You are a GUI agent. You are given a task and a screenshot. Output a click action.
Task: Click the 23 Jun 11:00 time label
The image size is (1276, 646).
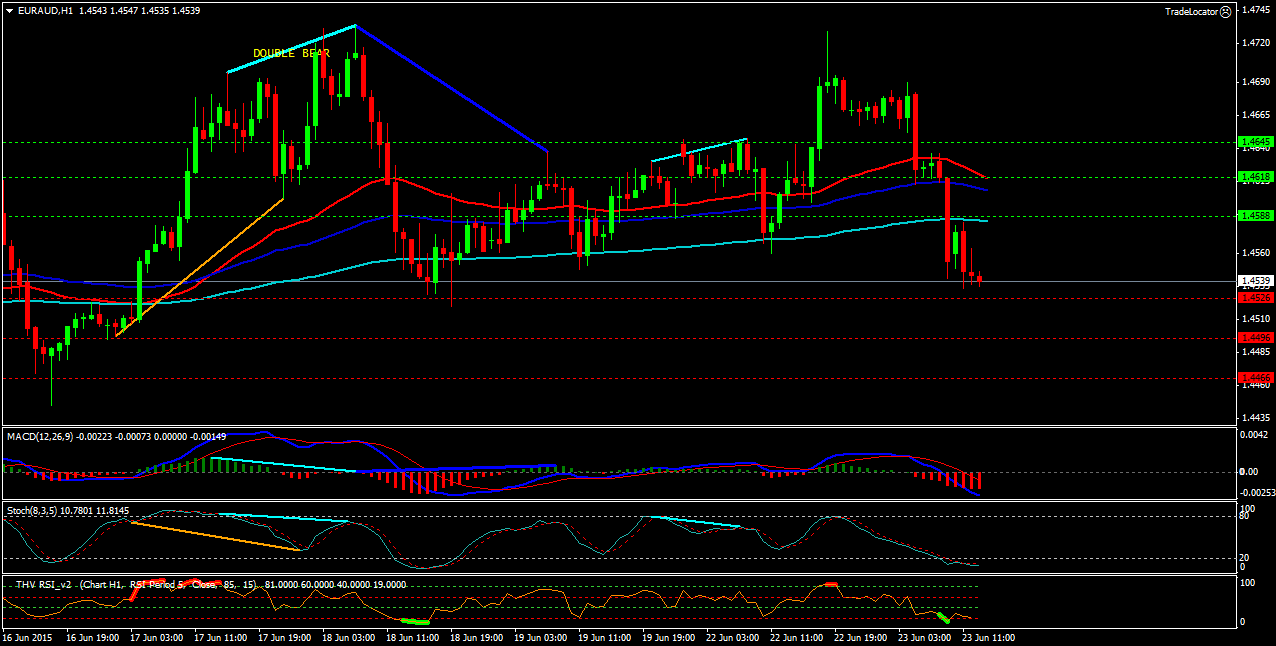coord(988,637)
